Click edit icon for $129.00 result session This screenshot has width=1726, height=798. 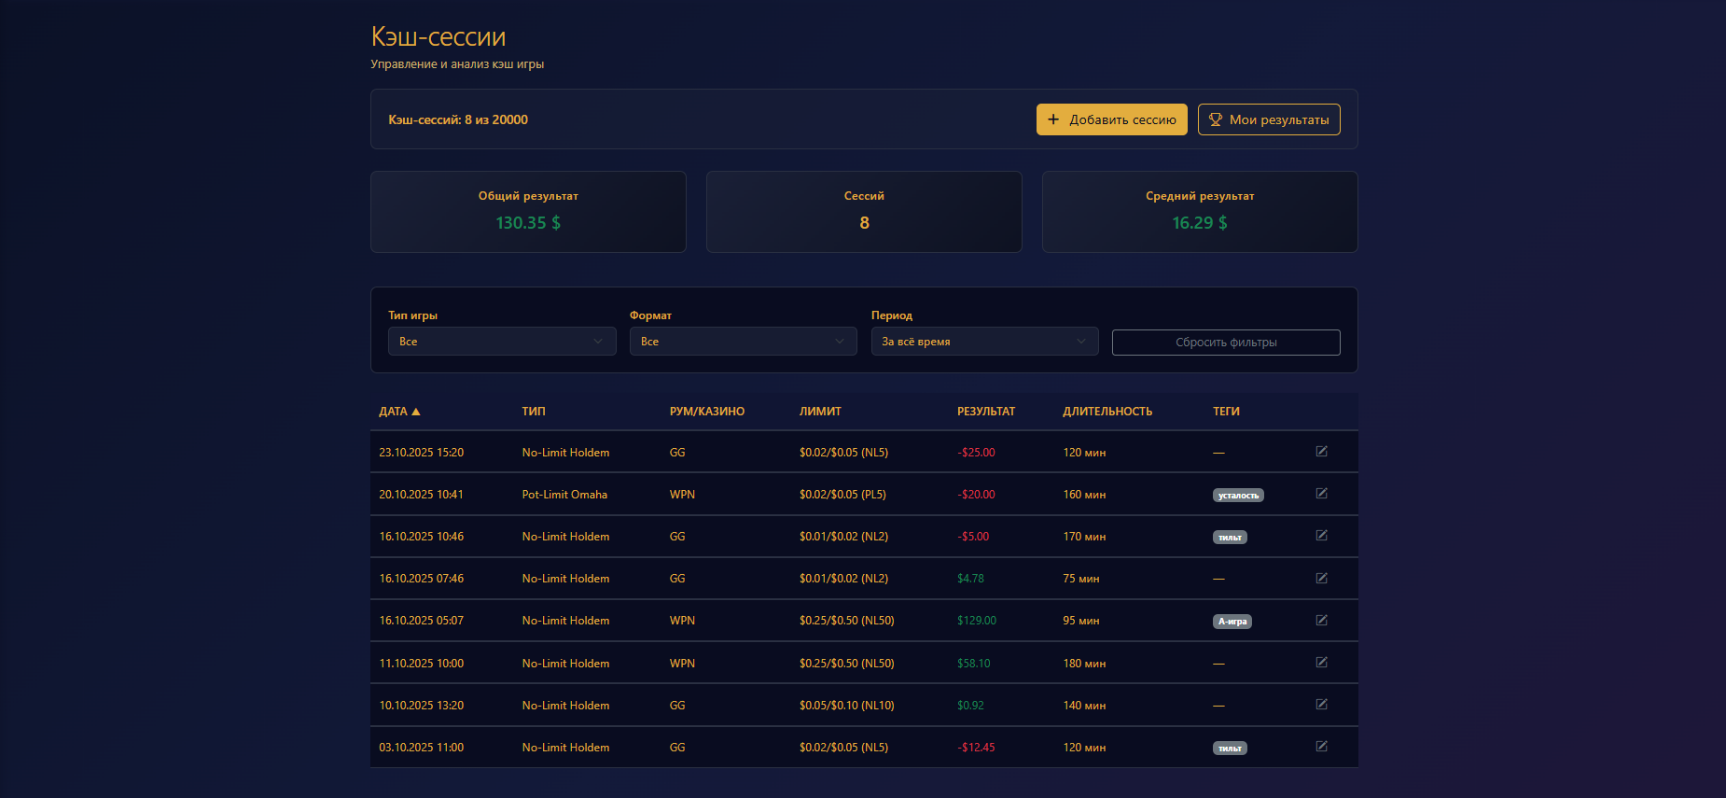[x=1321, y=620]
